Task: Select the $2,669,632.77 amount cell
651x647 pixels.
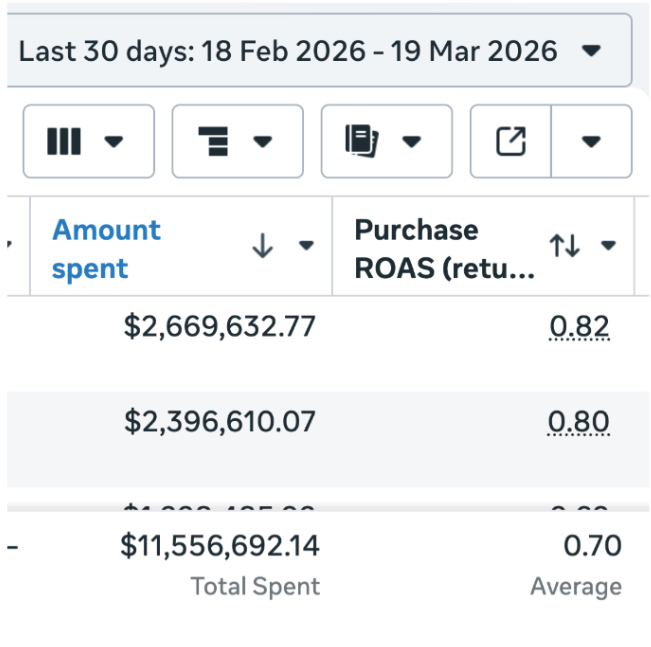Action: [219, 326]
